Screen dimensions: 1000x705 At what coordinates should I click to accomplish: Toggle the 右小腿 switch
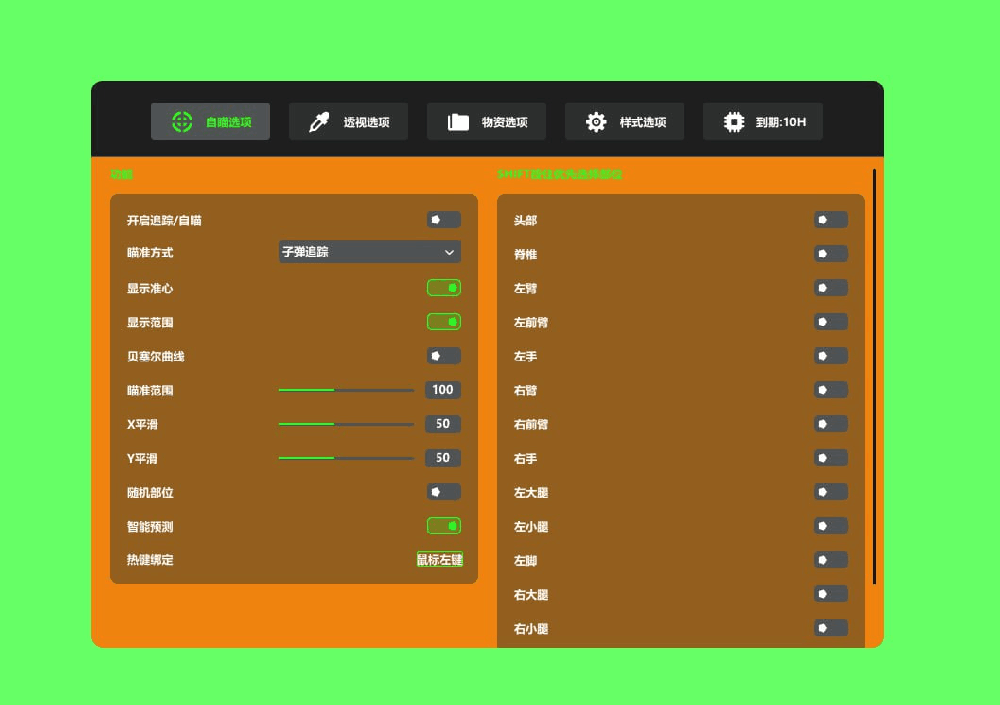click(x=831, y=628)
